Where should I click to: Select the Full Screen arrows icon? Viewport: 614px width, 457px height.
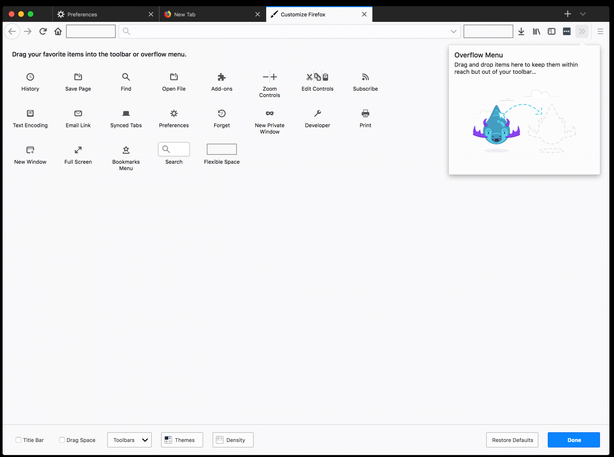(x=78, y=150)
